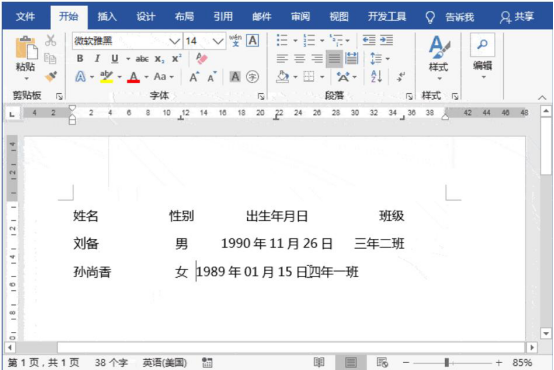Align text to the right
554x370 pixels.
click(x=317, y=58)
